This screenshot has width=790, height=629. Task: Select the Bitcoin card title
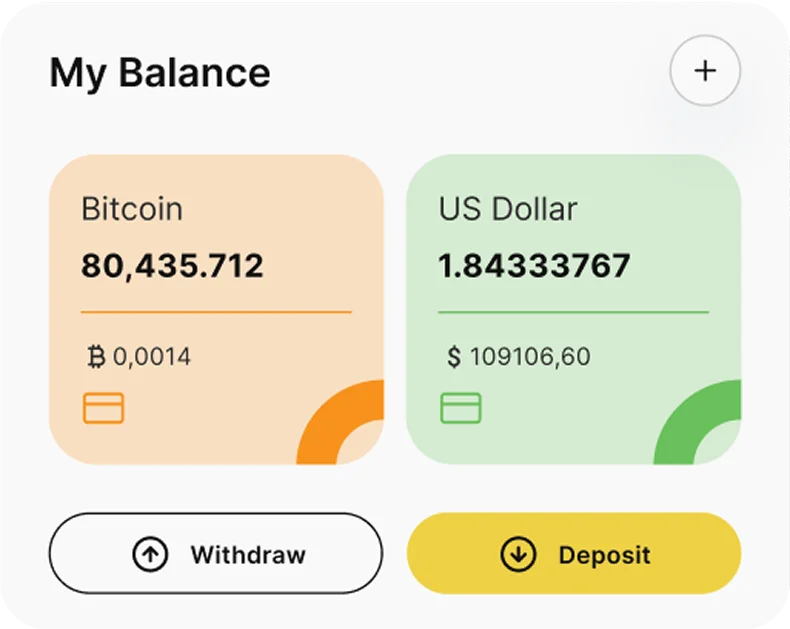[132, 209]
